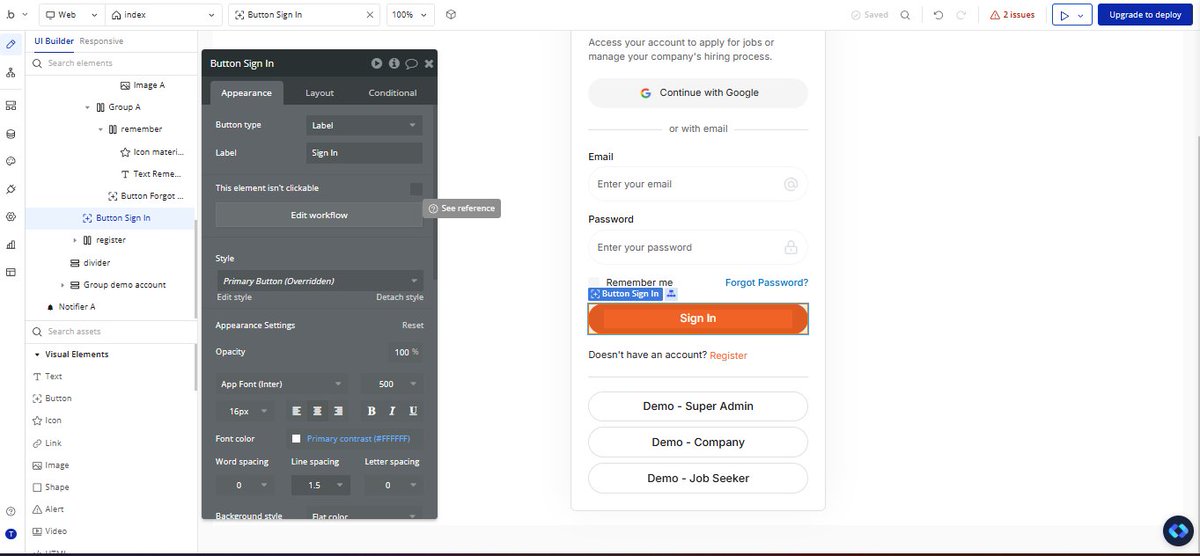Open the App Font (Inter) dropdown
Image resolution: width=1200 pixels, height=556 pixels.
(281, 384)
